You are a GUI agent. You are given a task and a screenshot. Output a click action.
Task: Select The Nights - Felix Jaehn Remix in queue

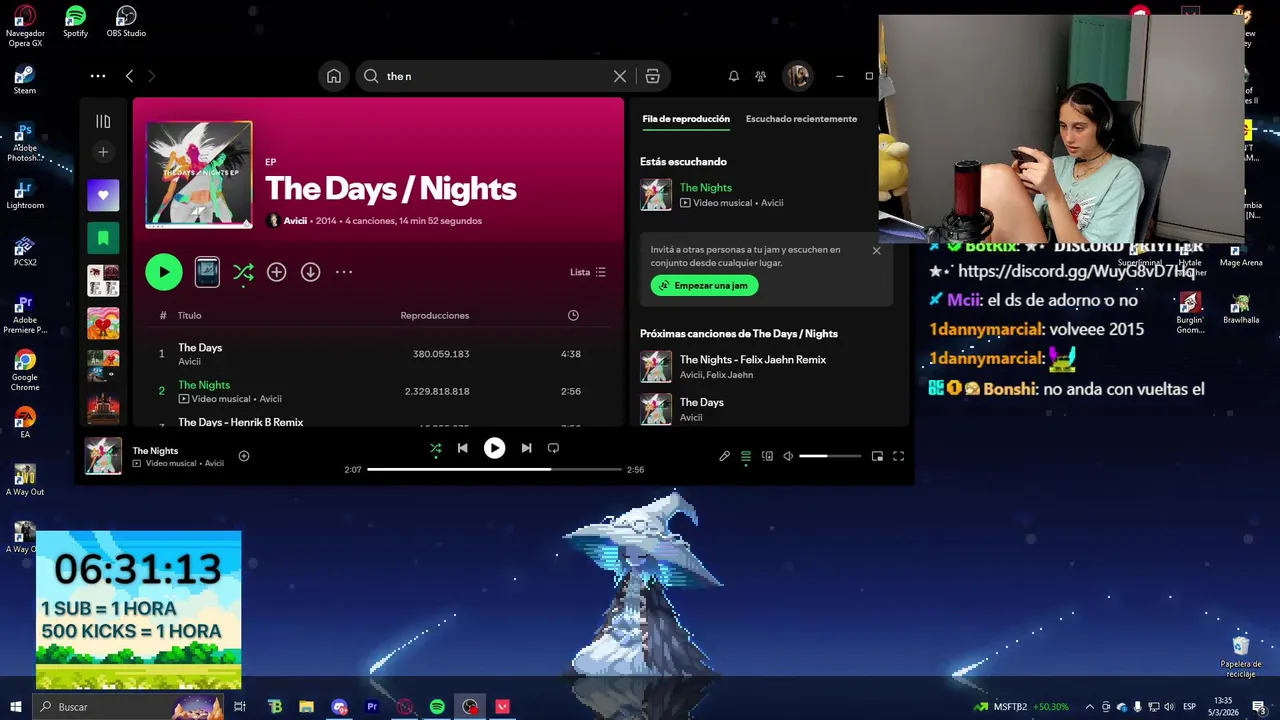click(x=753, y=360)
